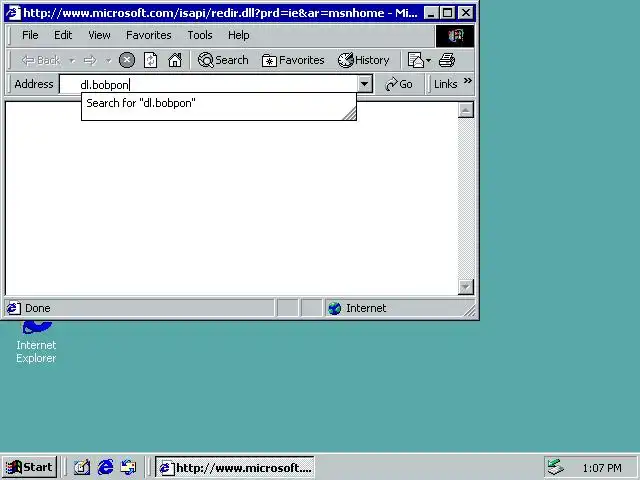Screen dimensions: 640x480
Task: Click the scrollbar up arrow
Action: pyautogui.click(x=466, y=110)
